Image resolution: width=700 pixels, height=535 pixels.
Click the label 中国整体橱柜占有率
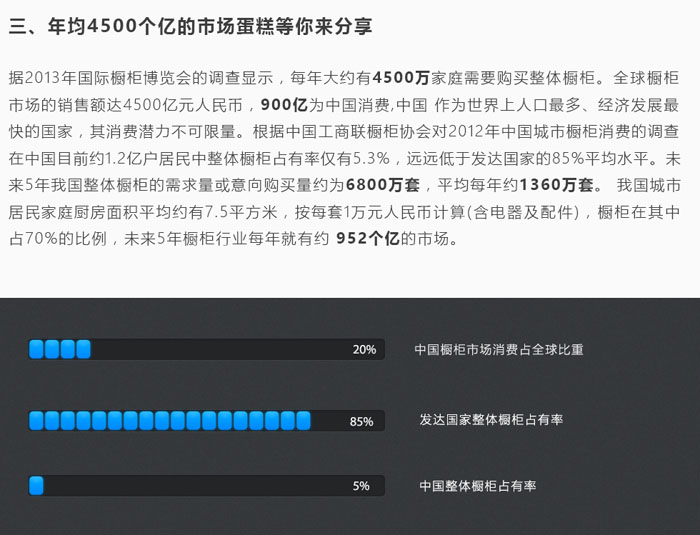point(478,486)
